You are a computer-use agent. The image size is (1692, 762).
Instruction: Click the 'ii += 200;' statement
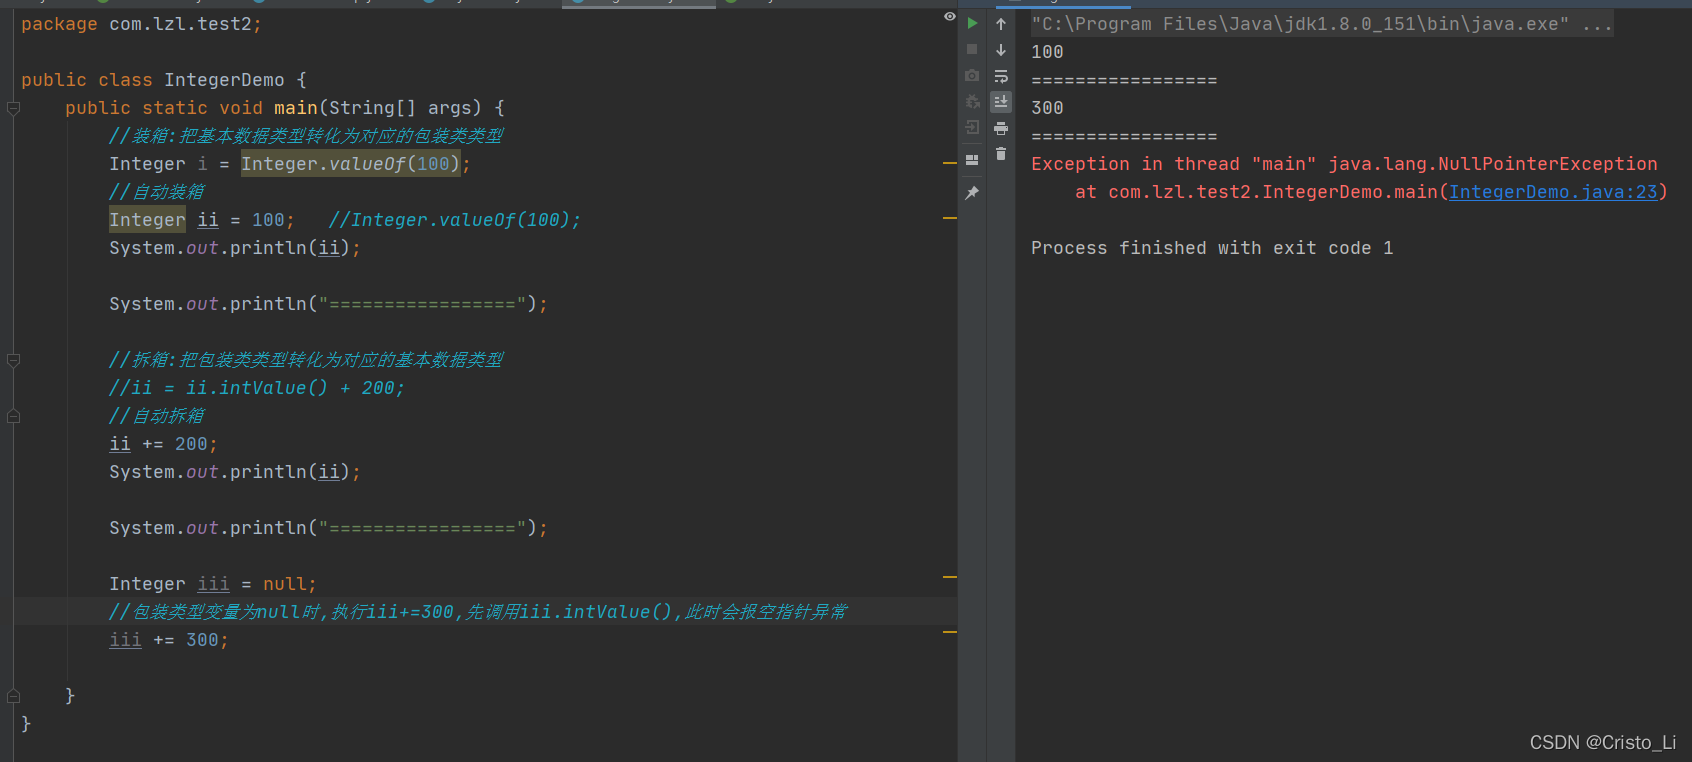163,444
